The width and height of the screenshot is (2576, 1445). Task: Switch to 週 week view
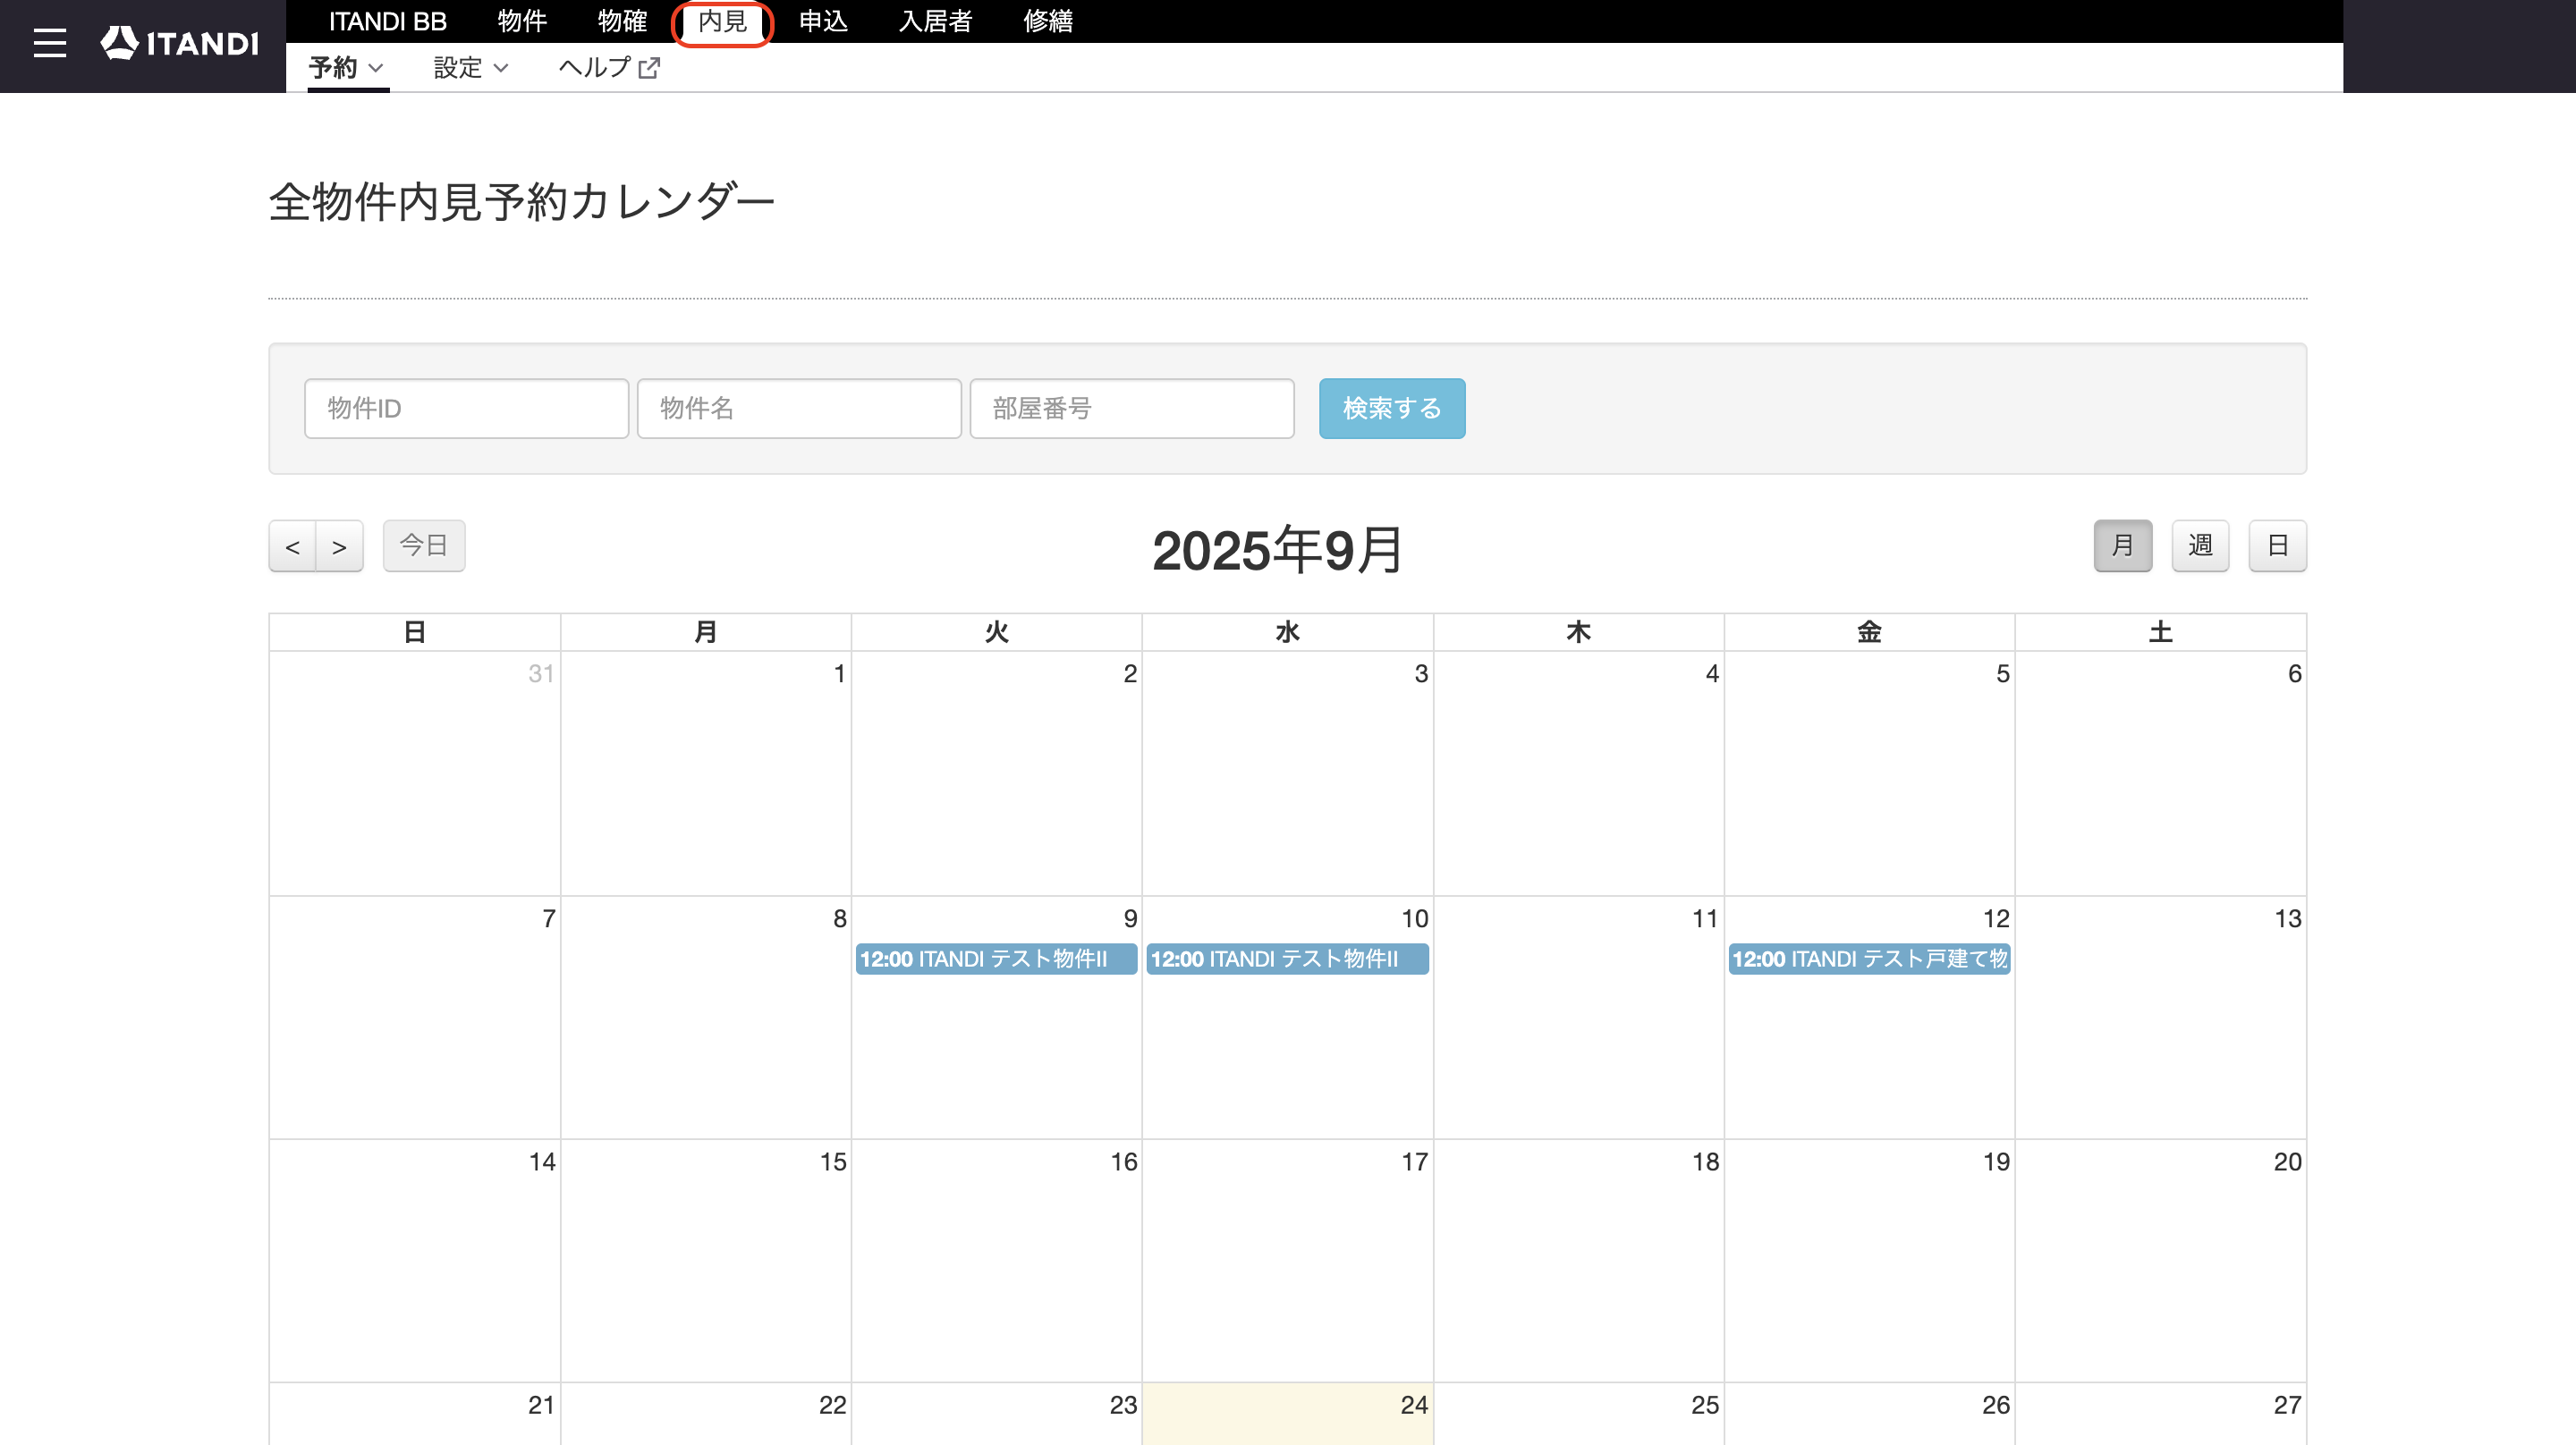[x=2200, y=546]
